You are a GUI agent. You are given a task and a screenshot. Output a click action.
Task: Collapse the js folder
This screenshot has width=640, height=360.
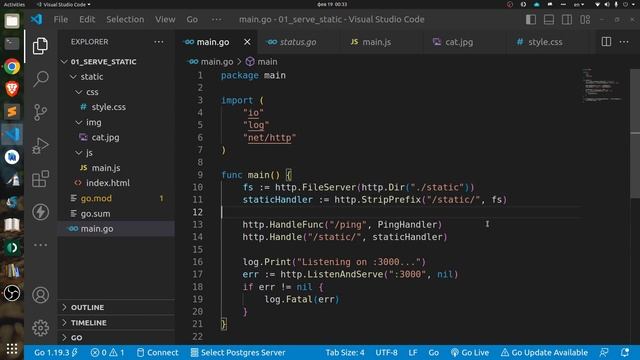click(116, 153)
